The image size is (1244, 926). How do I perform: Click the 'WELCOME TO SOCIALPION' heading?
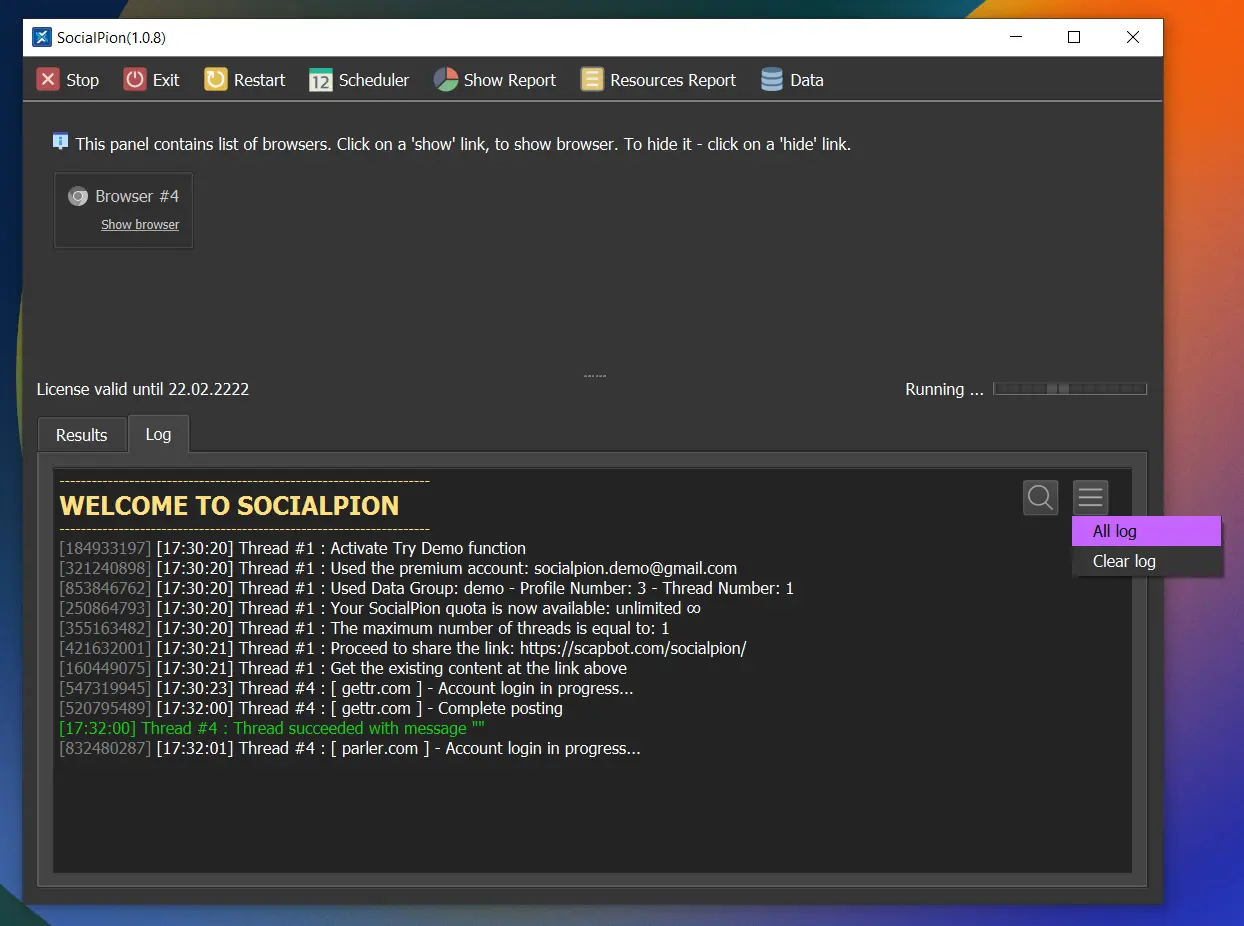(x=229, y=506)
